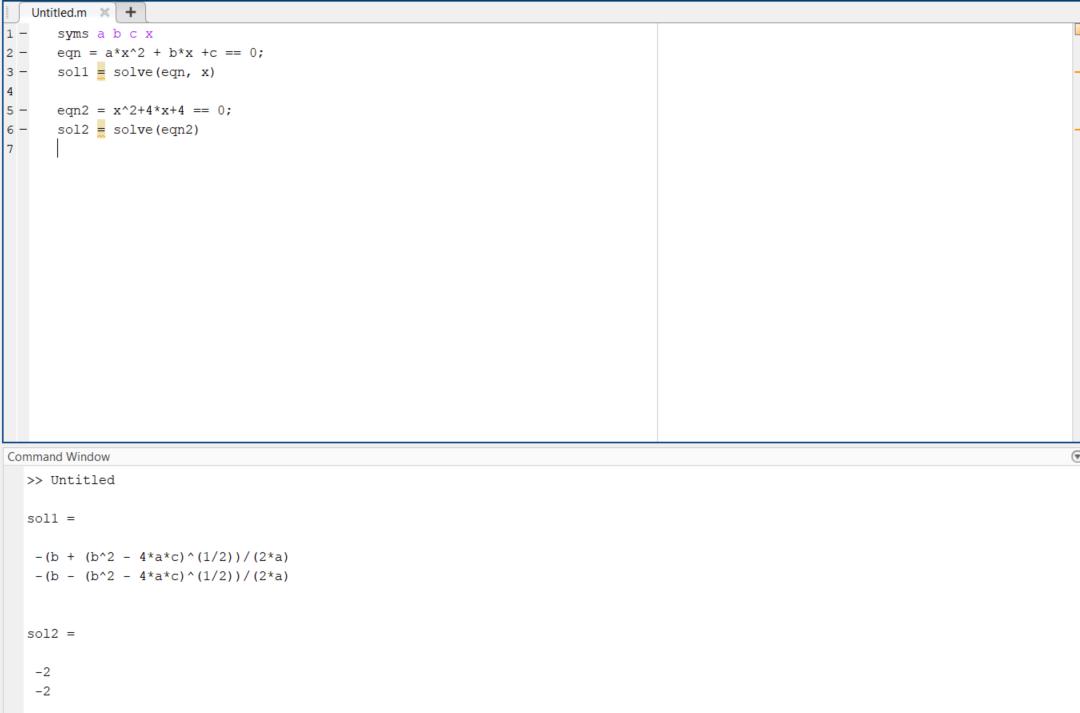This screenshot has height=713, width=1080.
Task: Click highlighted equals sign after sol2
Action: tap(101, 130)
